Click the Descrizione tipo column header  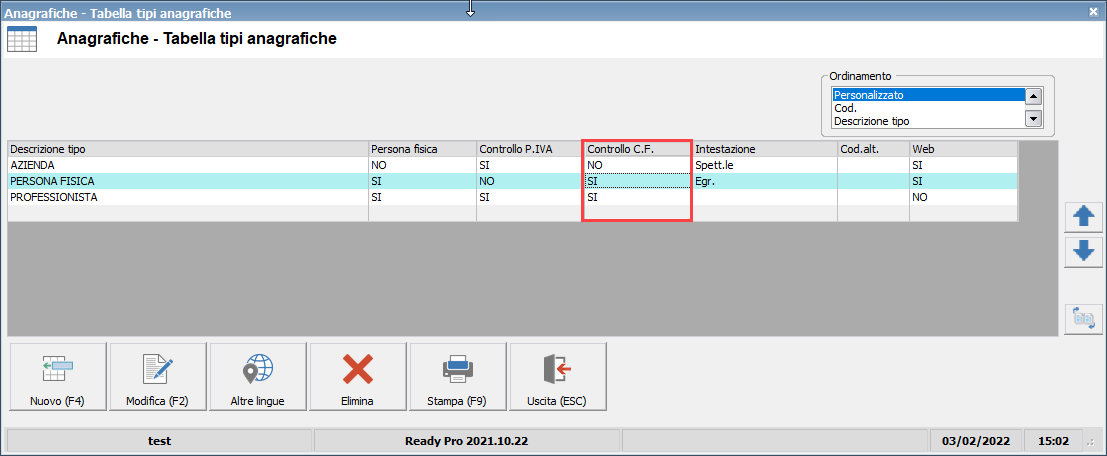click(188, 149)
